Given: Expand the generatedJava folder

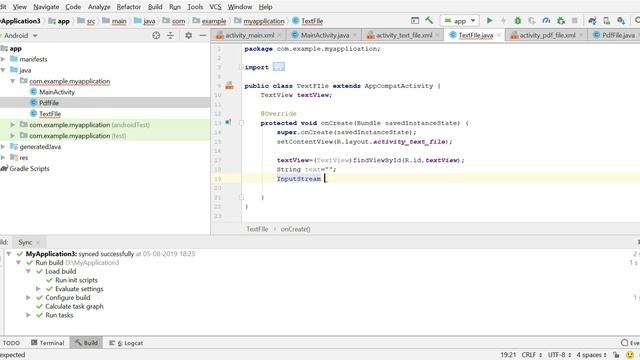Looking at the screenshot, I should pyautogui.click(x=3, y=147).
